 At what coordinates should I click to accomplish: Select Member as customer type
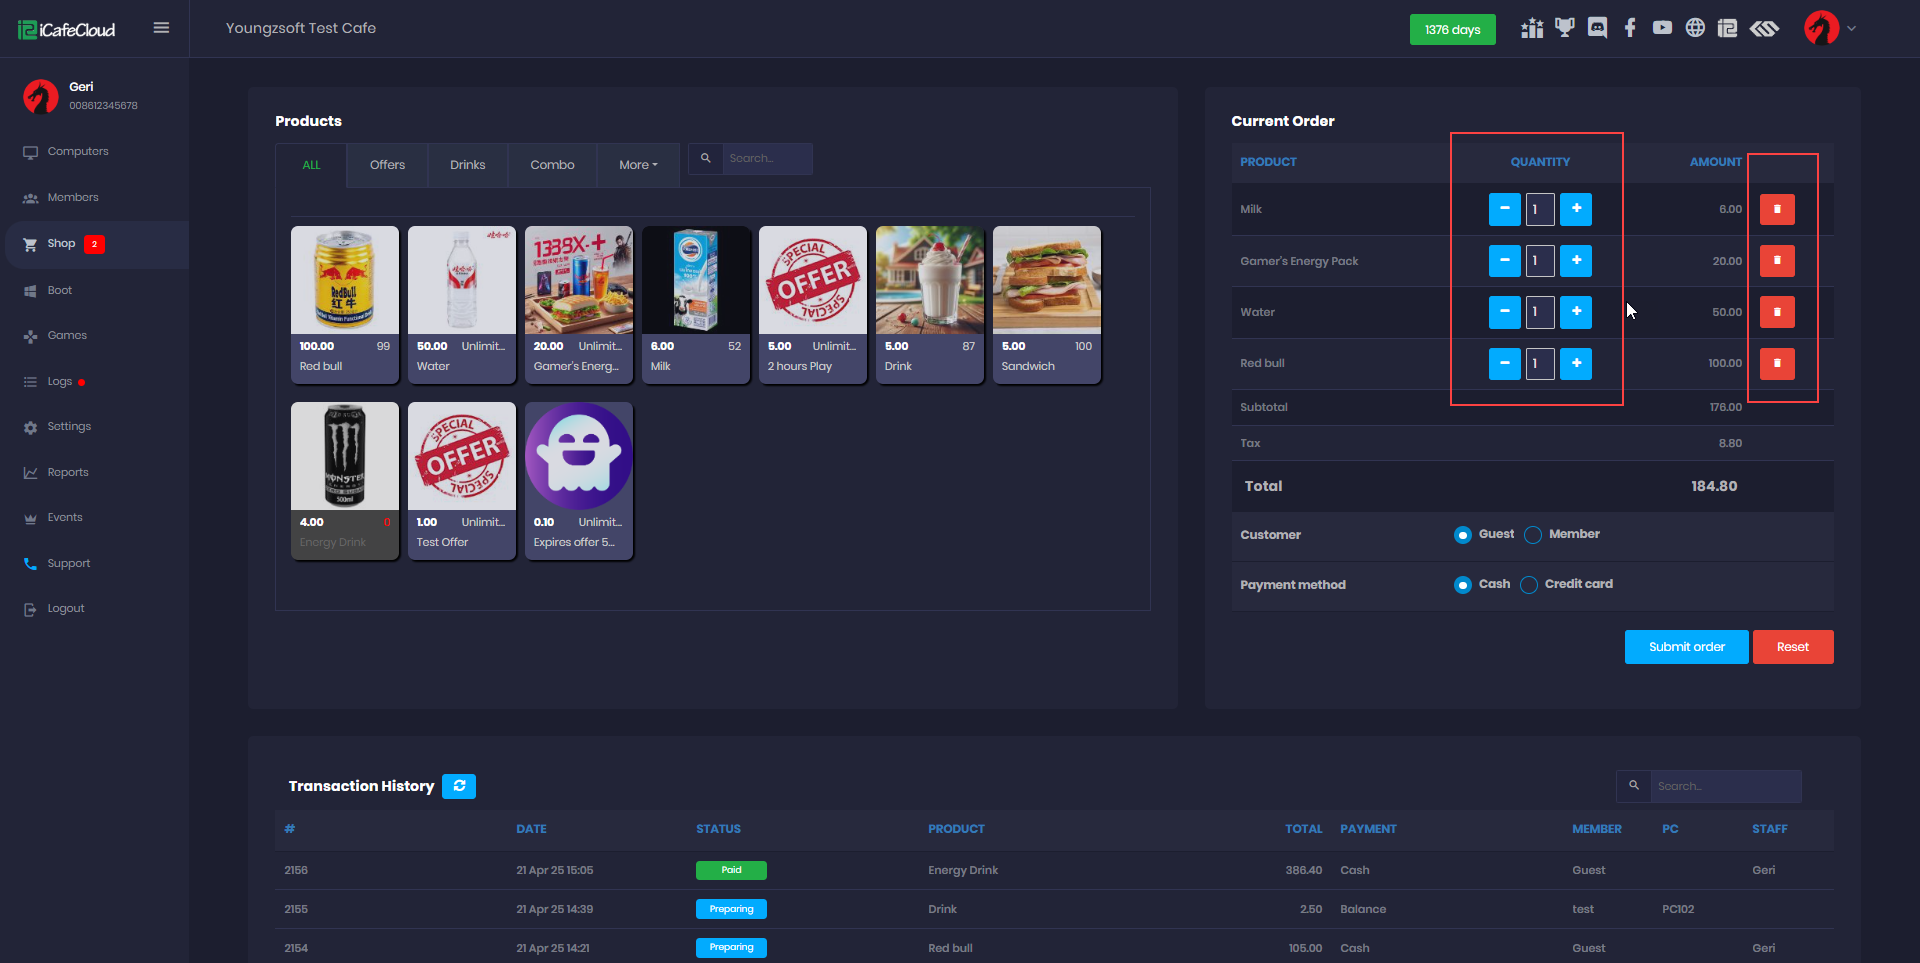[1533, 535]
